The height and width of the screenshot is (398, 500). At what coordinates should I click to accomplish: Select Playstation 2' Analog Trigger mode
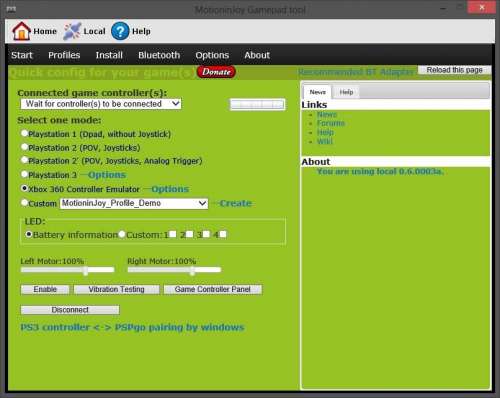(x=24, y=160)
